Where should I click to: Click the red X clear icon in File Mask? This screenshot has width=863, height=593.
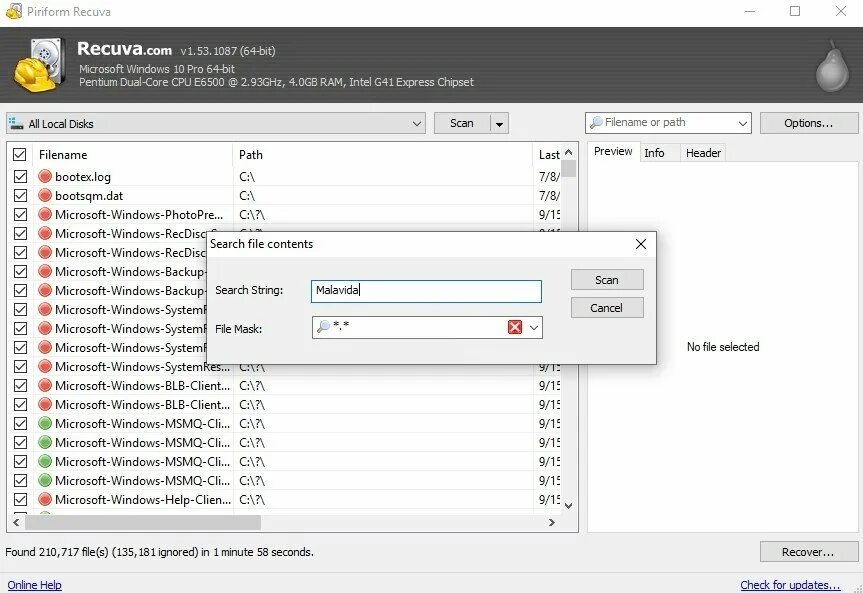pyautogui.click(x=515, y=328)
